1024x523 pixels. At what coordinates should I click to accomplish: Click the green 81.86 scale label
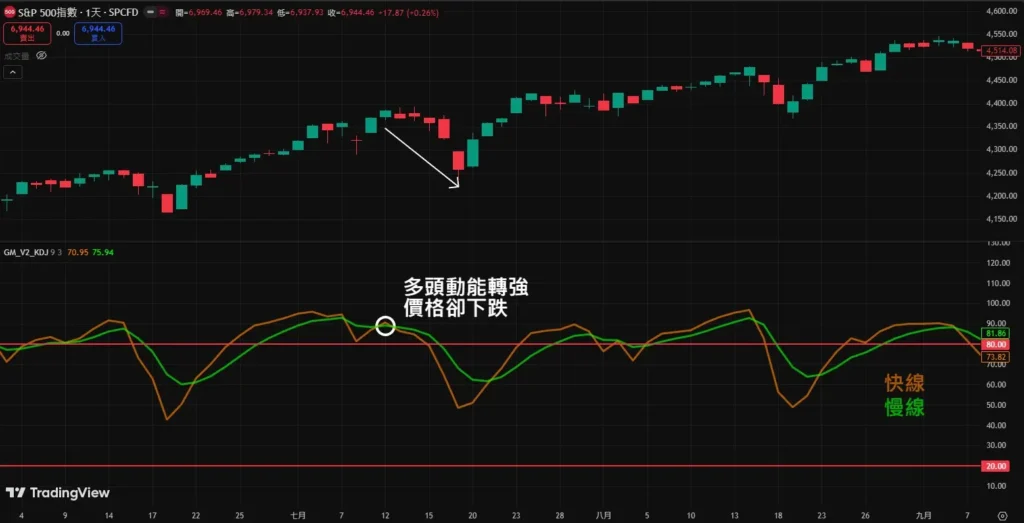[x=995, y=333]
